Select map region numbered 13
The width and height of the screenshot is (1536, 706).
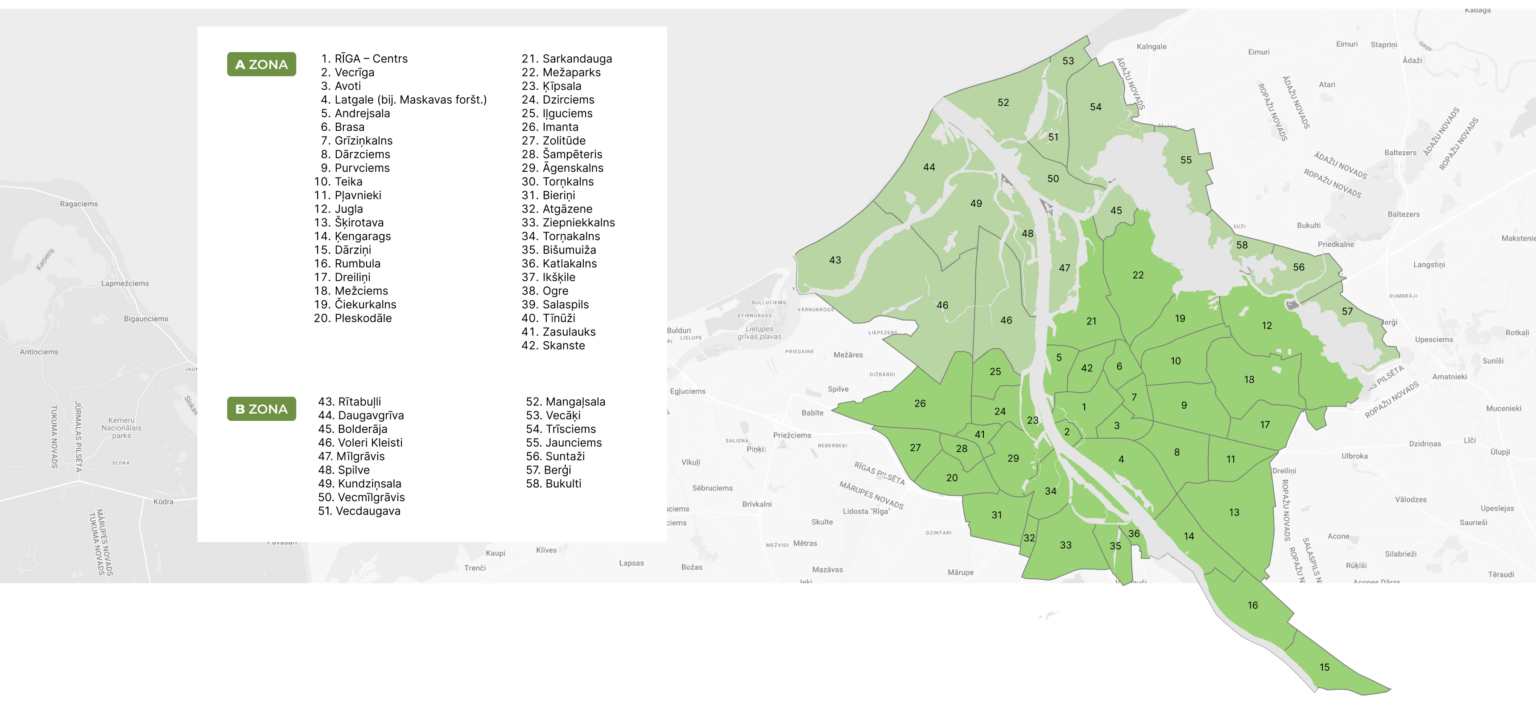coord(1234,512)
